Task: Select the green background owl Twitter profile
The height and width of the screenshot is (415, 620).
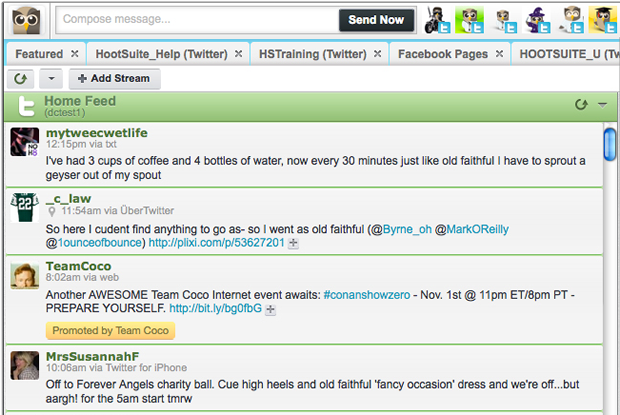Action: pos(470,20)
